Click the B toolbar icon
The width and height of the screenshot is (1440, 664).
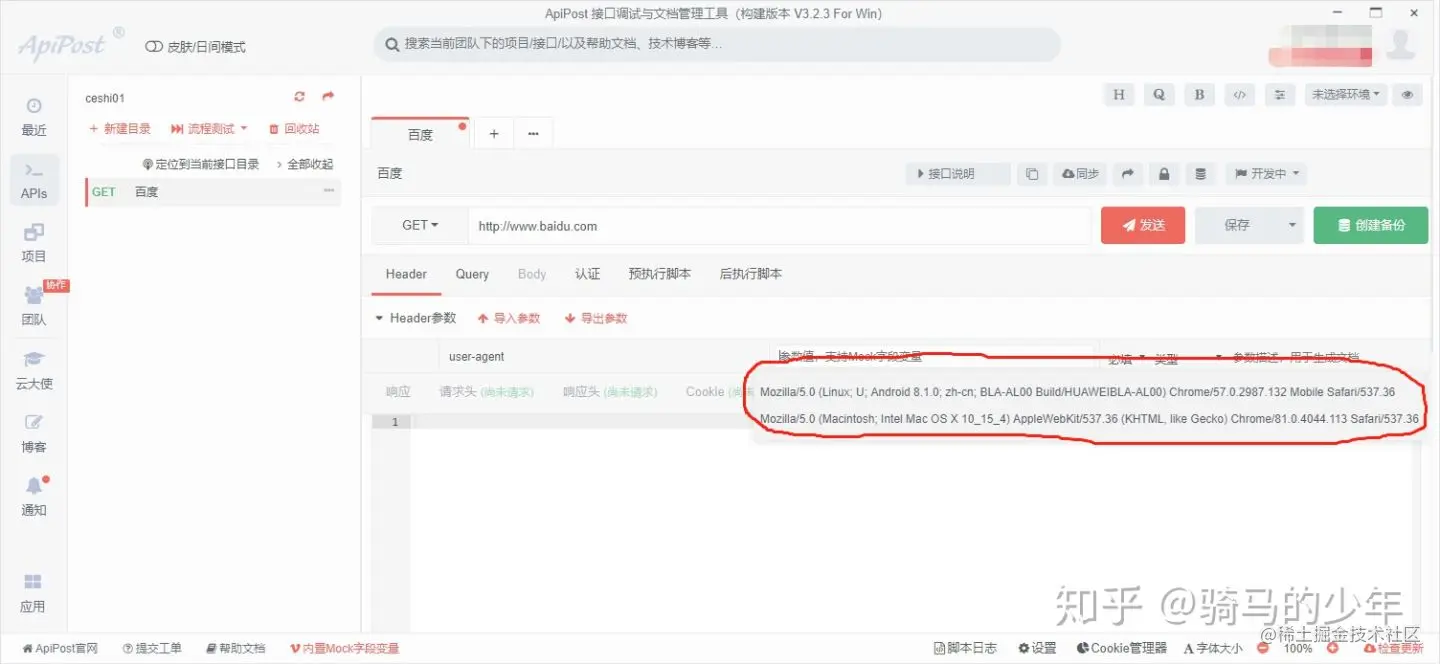tap(1199, 95)
